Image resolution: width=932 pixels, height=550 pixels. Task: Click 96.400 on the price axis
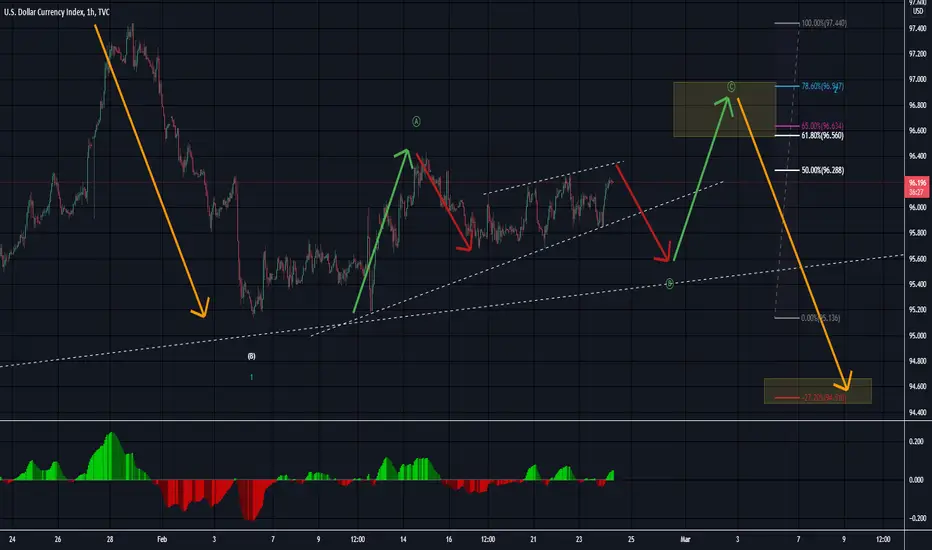coord(917,156)
